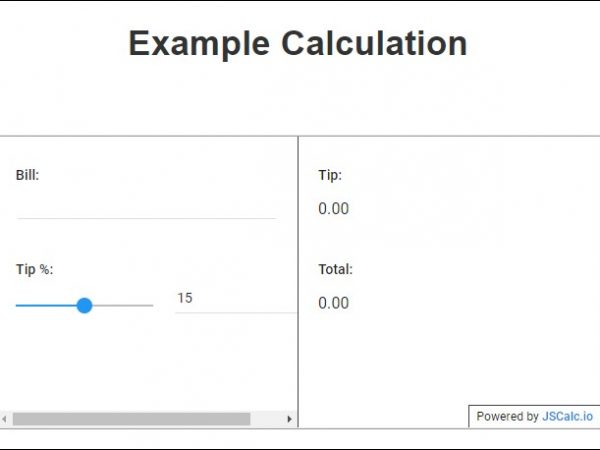This screenshot has width=600, height=450.
Task: Click the Total result value 0.00
Action: 333,303
